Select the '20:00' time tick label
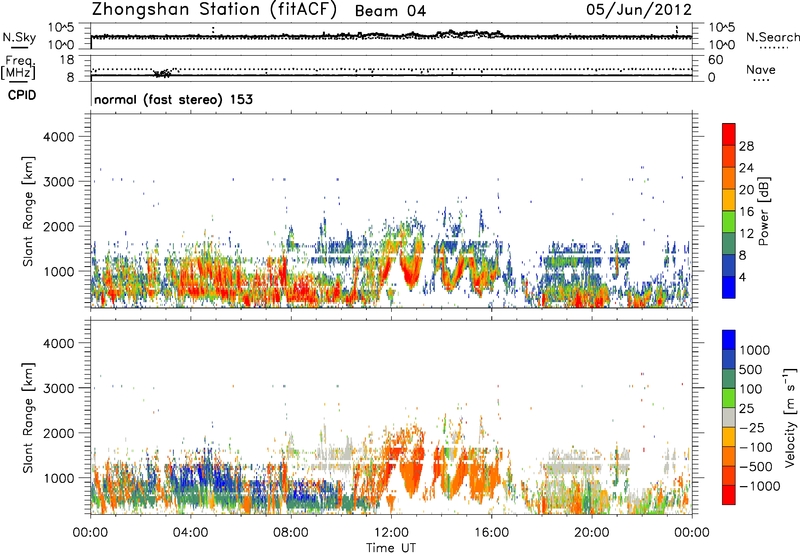Viewport: 800px width, 554px height. (591, 533)
